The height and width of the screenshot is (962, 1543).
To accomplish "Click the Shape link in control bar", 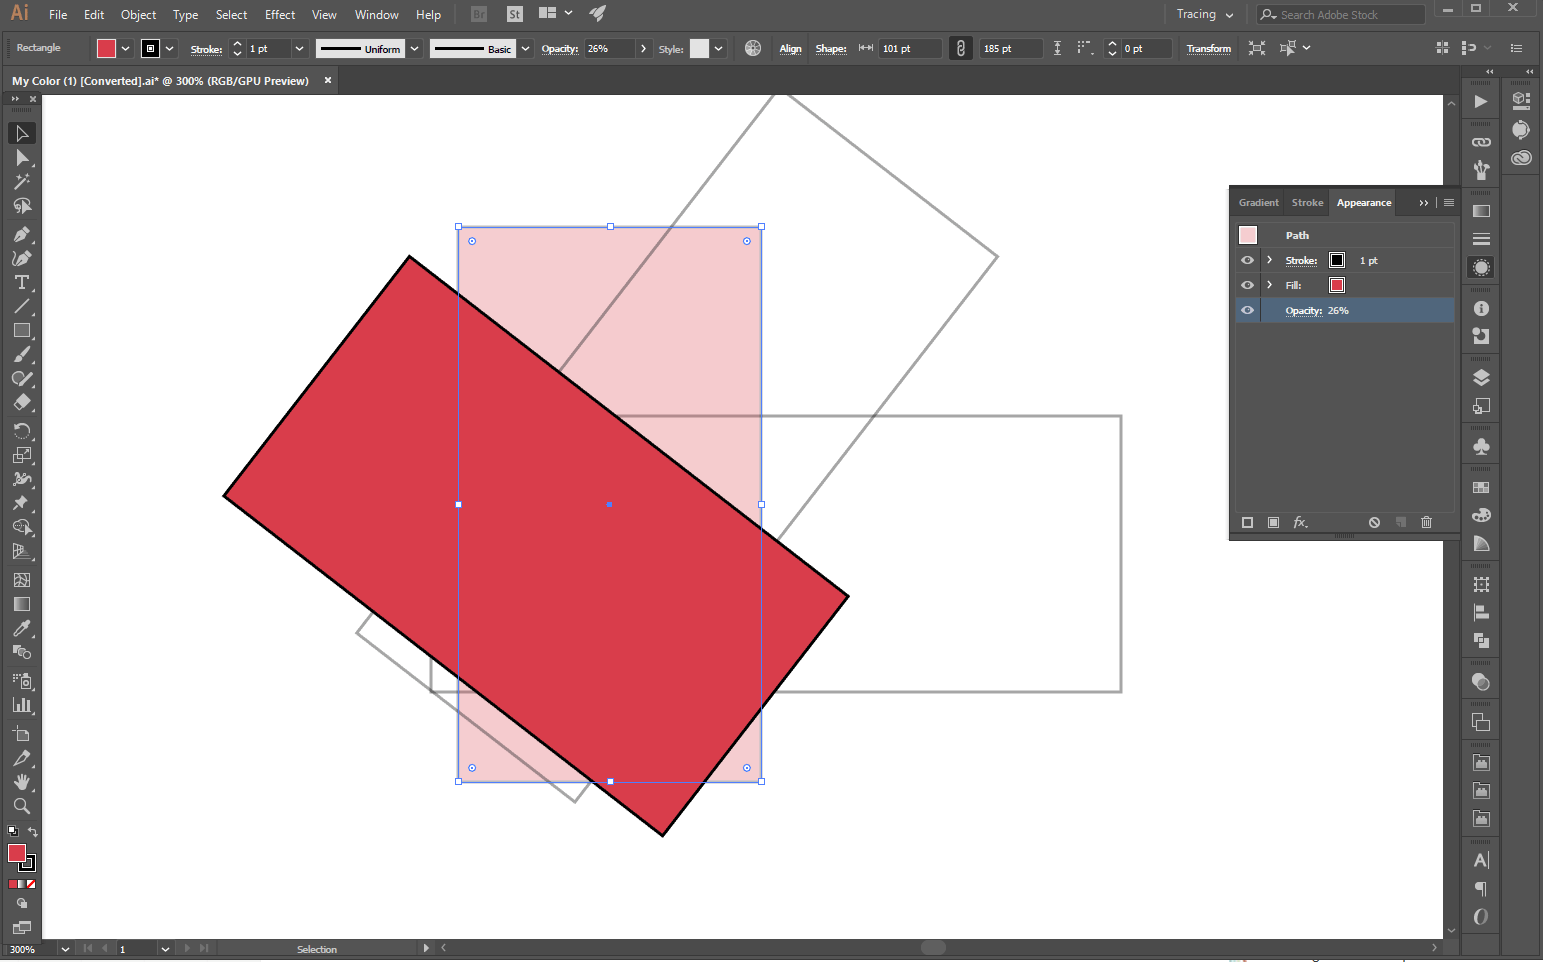I will coord(830,48).
